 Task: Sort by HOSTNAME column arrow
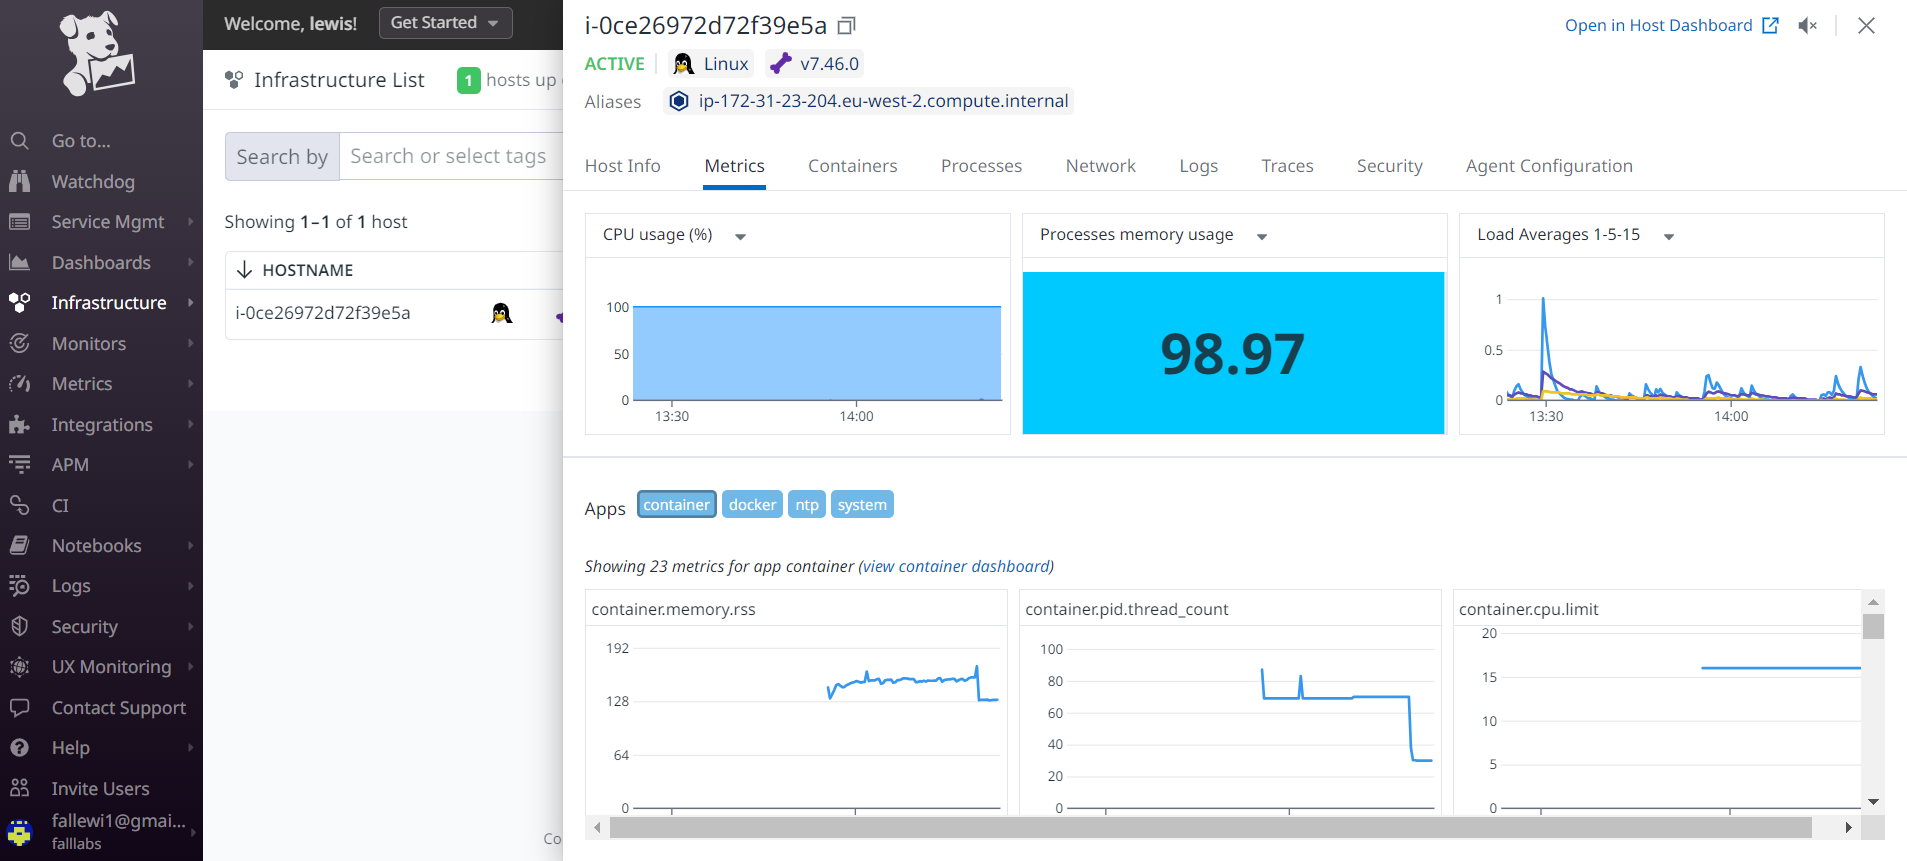pos(244,270)
